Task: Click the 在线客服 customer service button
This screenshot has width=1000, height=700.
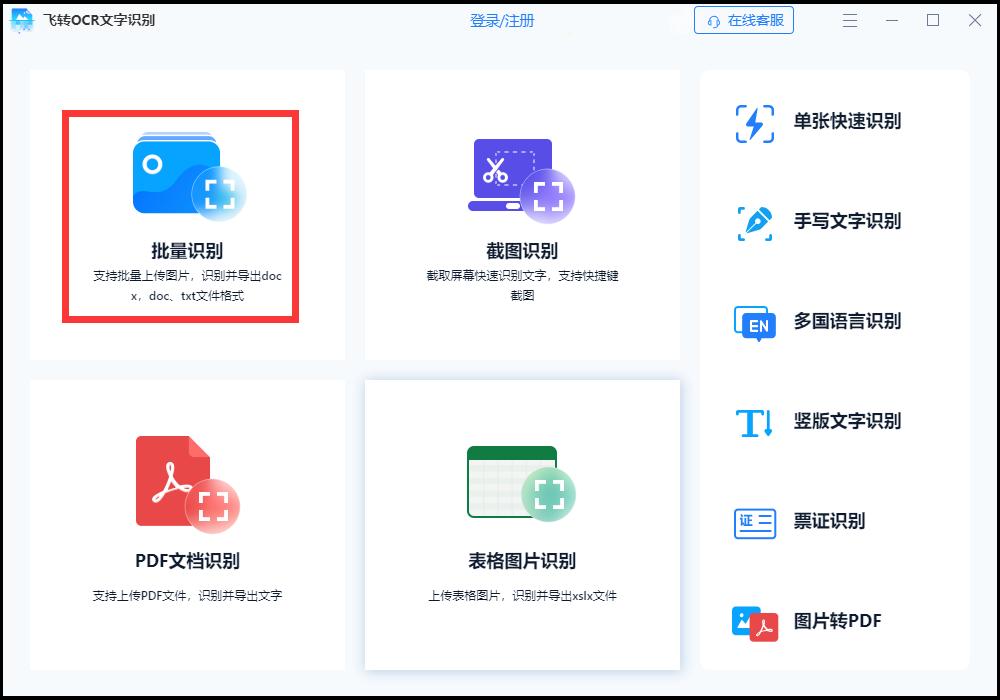Action: (x=745, y=20)
